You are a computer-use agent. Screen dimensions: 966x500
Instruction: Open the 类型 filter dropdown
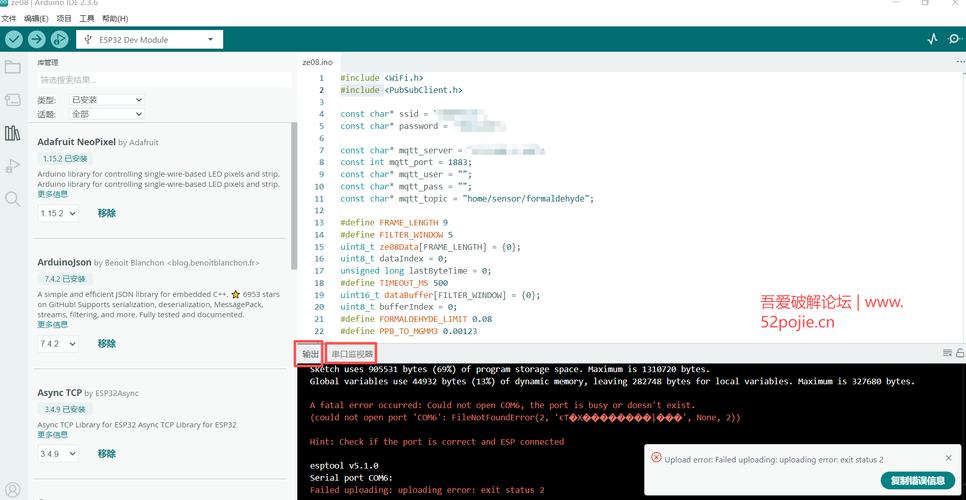click(107, 100)
